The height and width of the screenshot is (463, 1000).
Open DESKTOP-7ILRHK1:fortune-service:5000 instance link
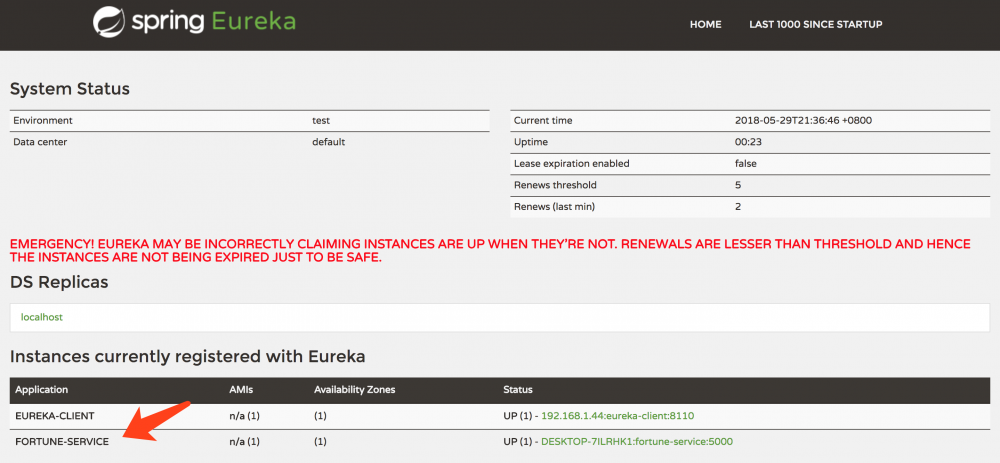click(x=637, y=441)
